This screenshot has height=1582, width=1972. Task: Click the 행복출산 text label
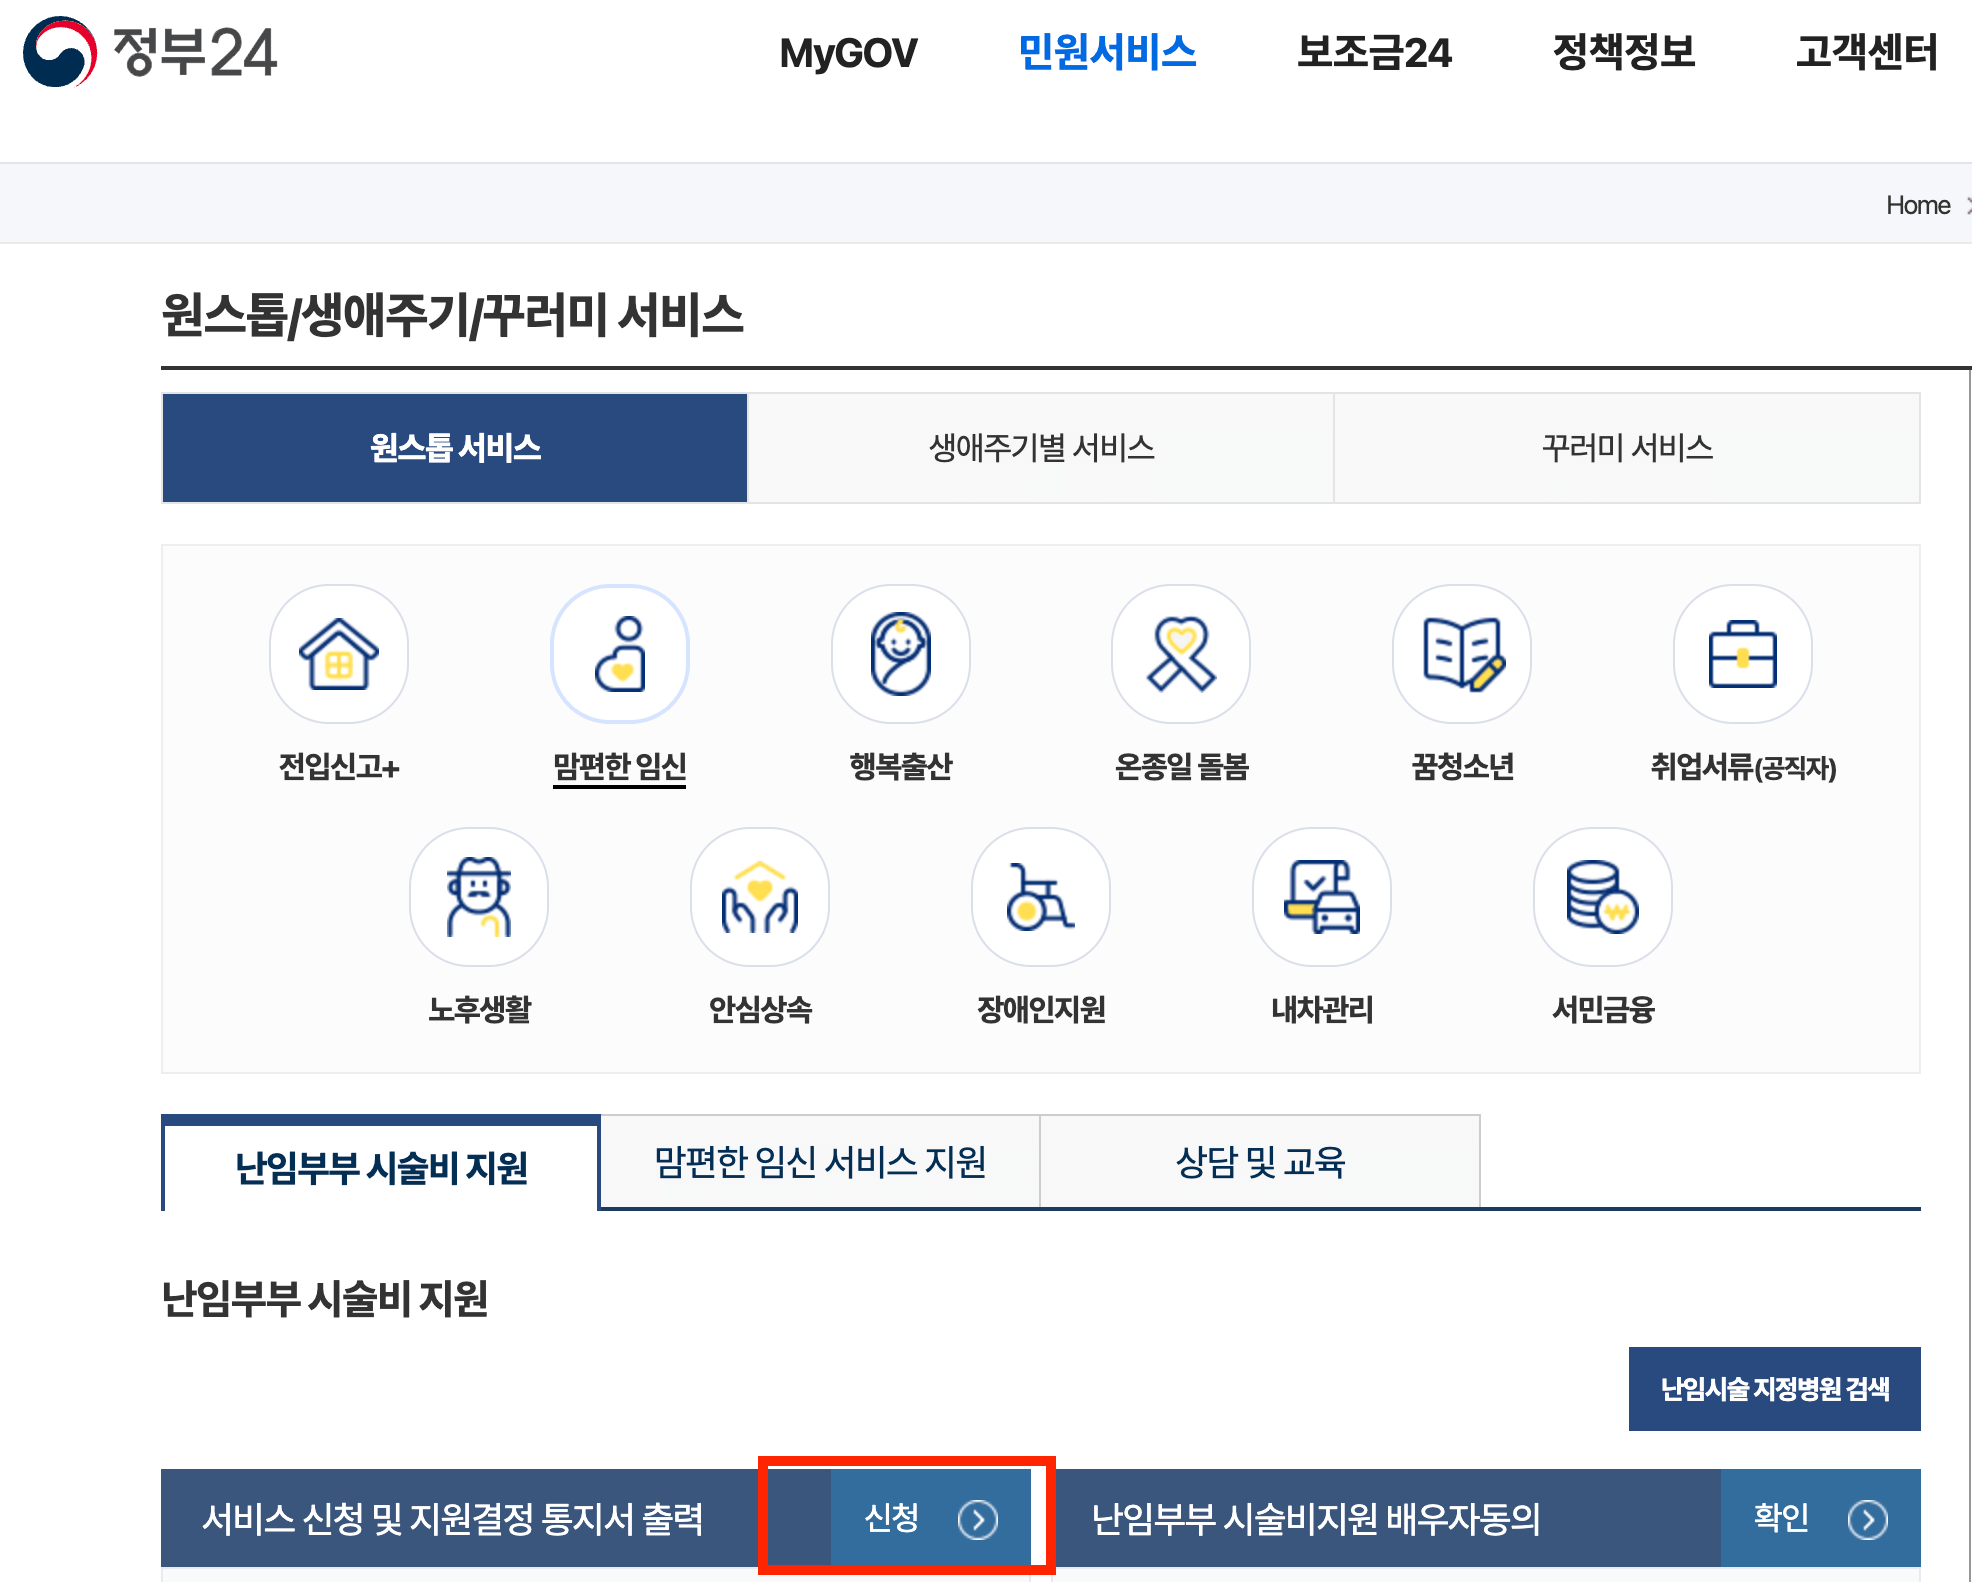[x=901, y=767]
